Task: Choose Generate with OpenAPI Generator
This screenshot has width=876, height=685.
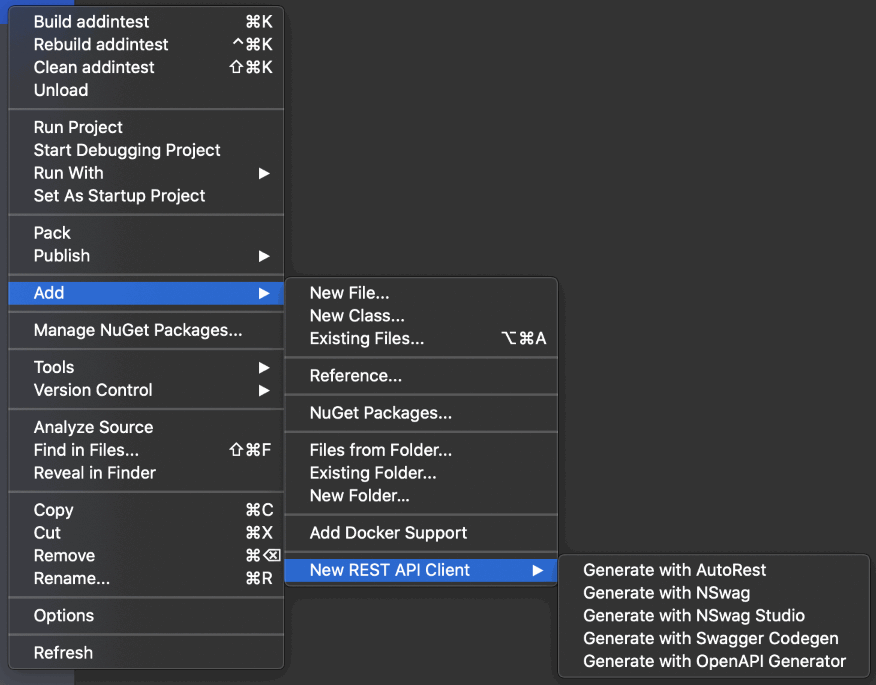Action: [714, 662]
